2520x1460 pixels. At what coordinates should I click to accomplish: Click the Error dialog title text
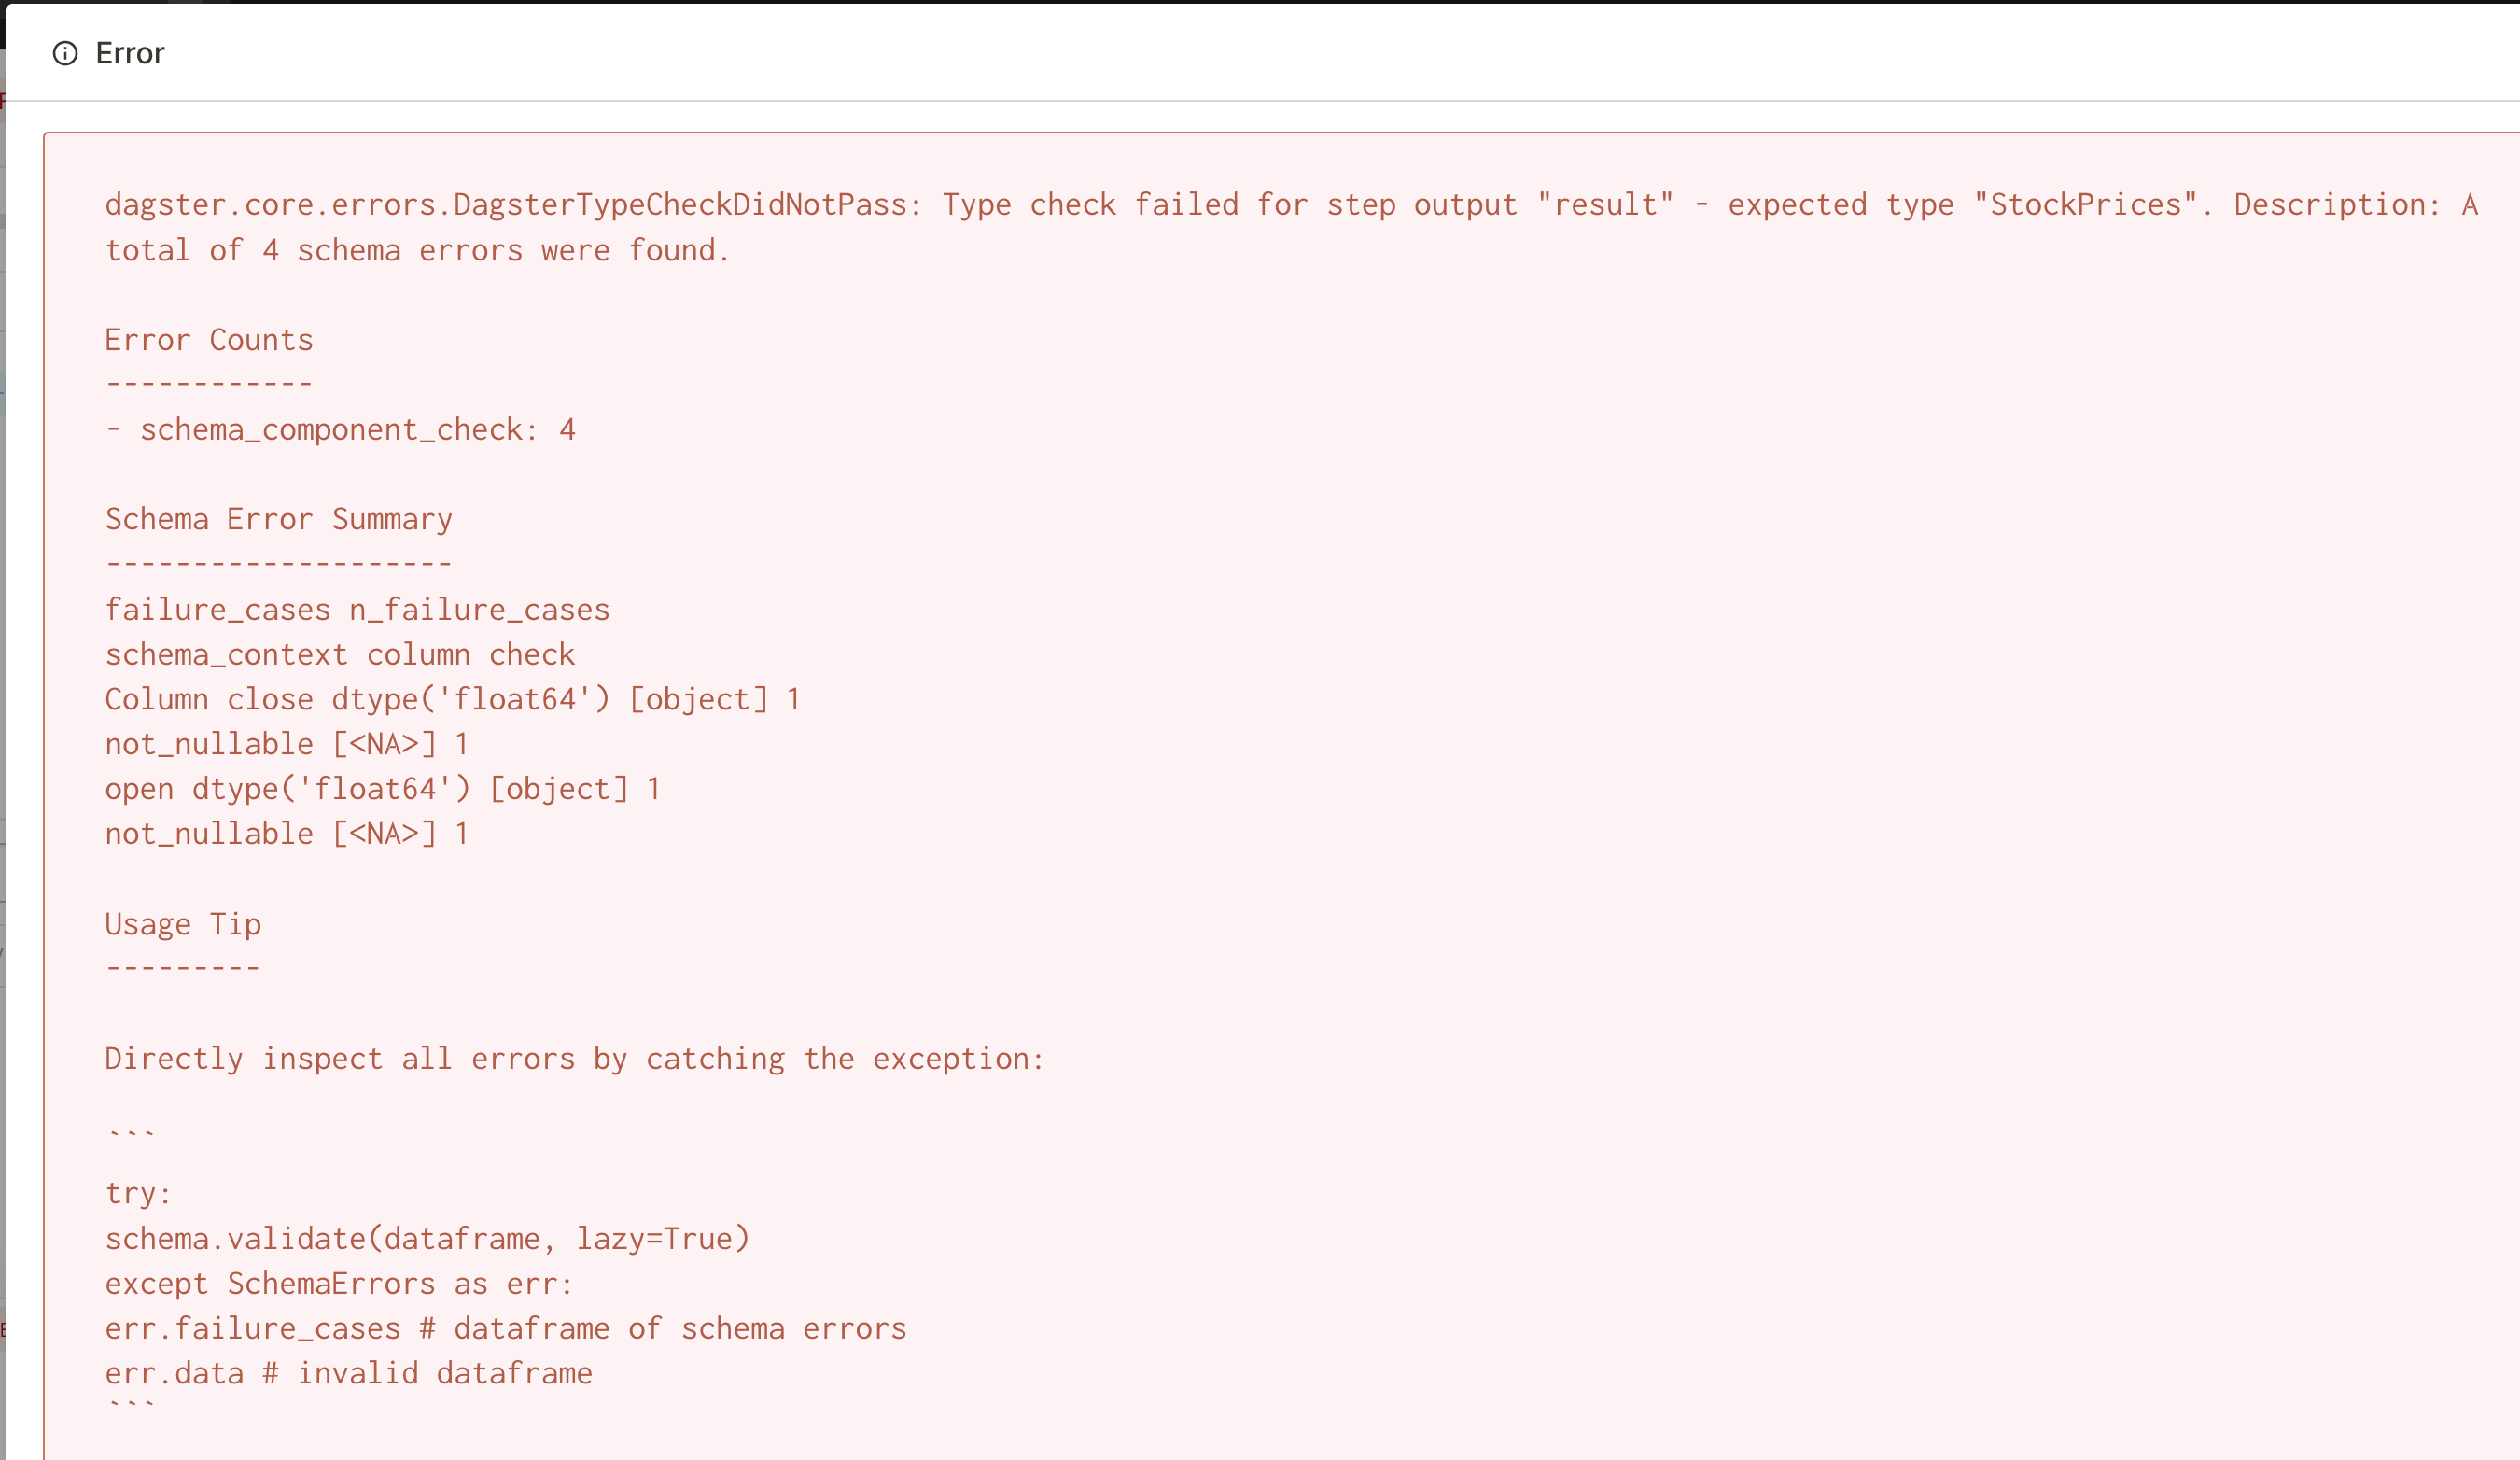coord(130,53)
